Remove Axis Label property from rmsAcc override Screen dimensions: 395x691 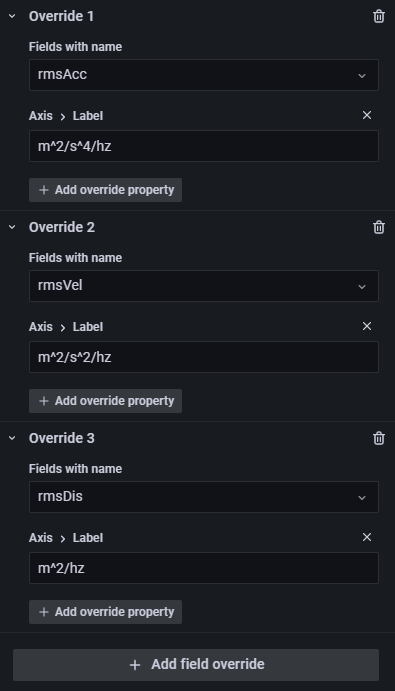(367, 115)
